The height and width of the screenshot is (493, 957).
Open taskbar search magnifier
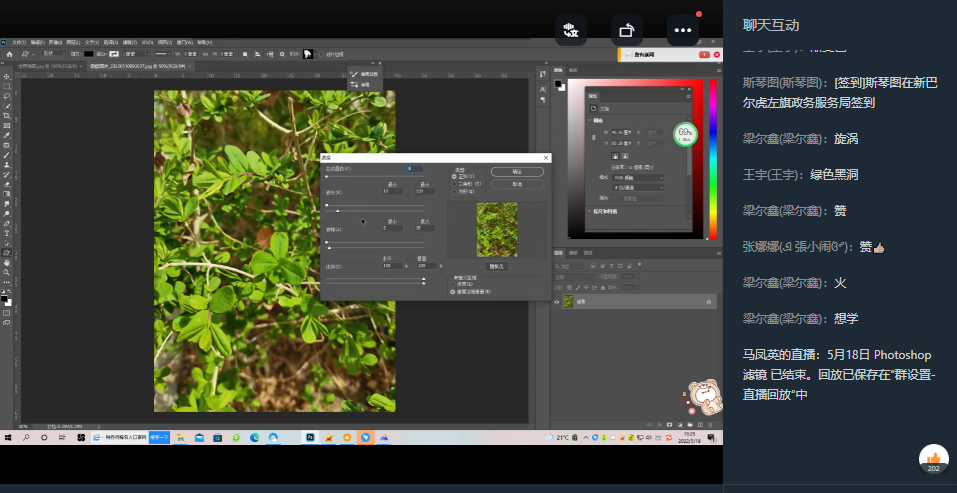coord(26,437)
